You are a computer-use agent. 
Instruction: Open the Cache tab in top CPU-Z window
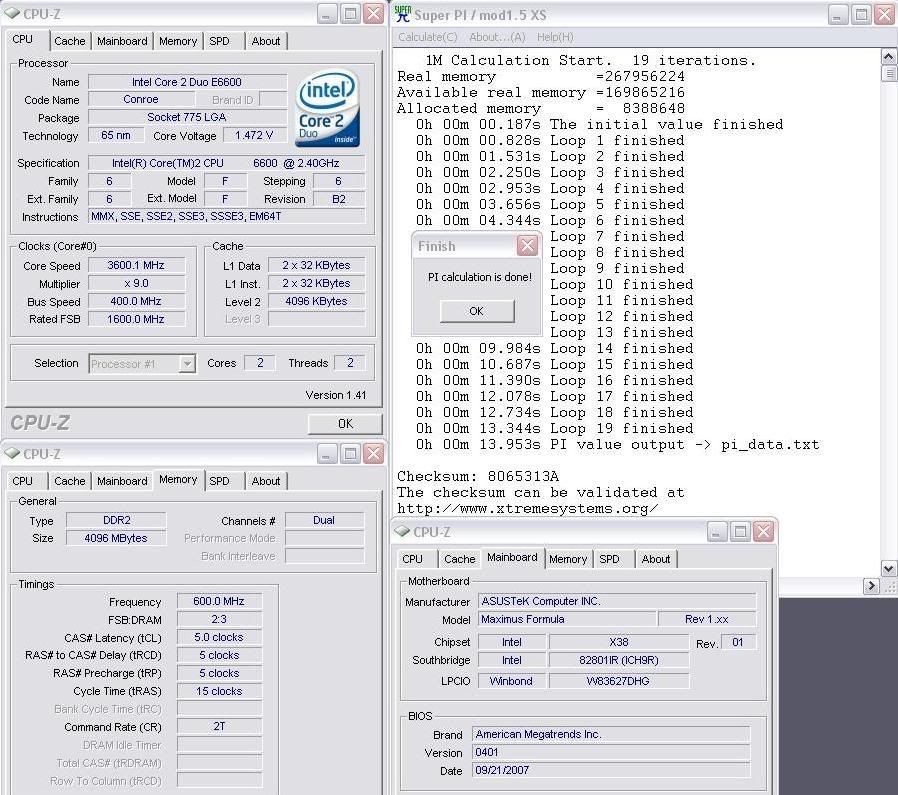(69, 41)
